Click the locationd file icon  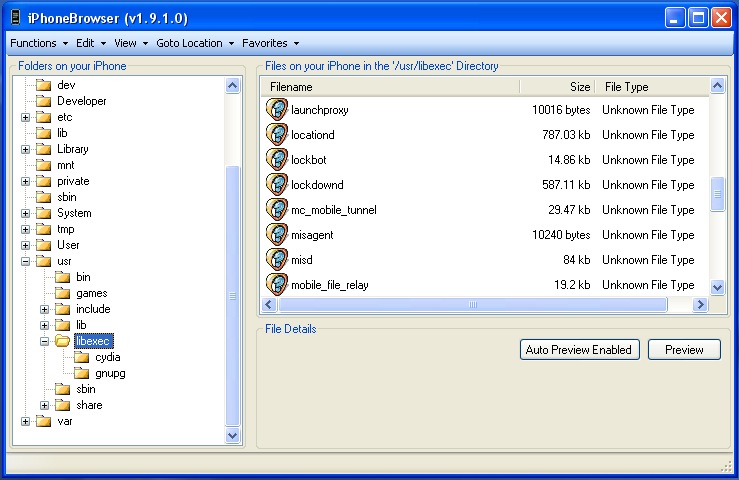(277, 135)
